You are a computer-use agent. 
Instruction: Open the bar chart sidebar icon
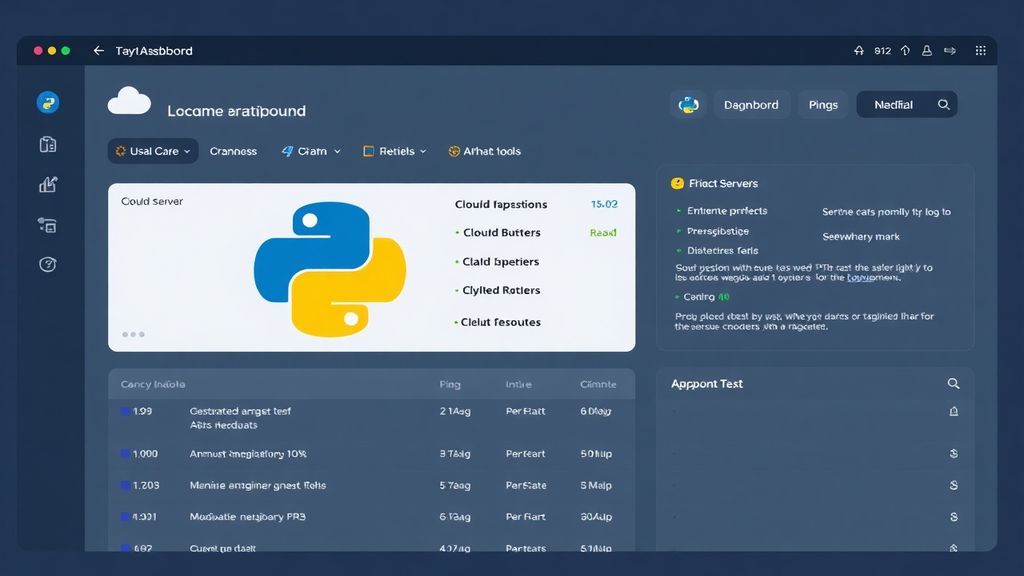48,185
